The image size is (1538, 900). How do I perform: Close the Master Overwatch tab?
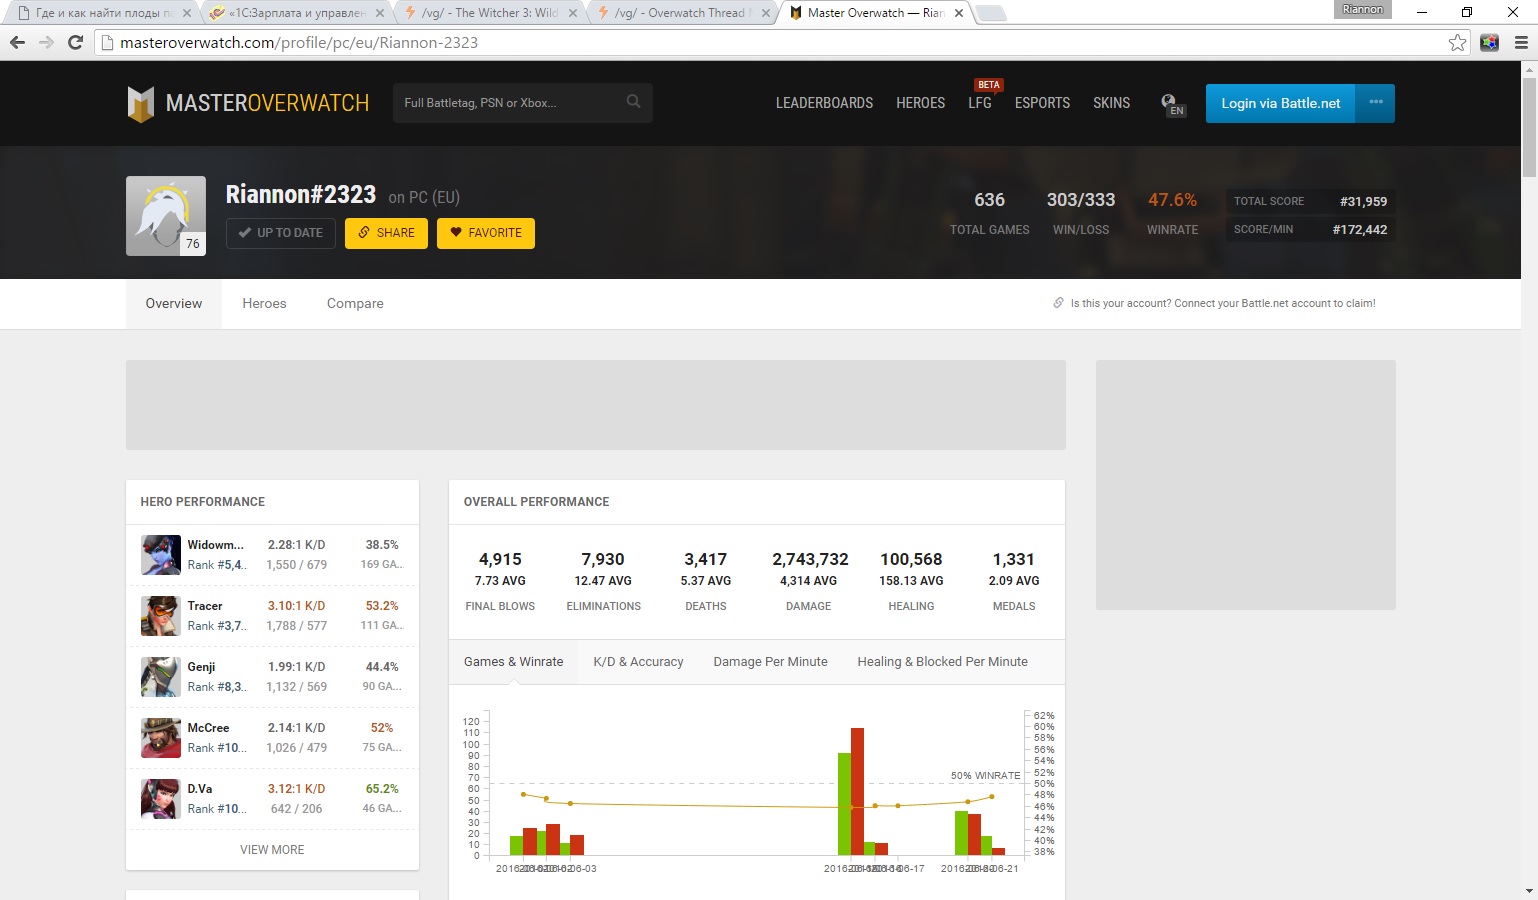click(959, 13)
